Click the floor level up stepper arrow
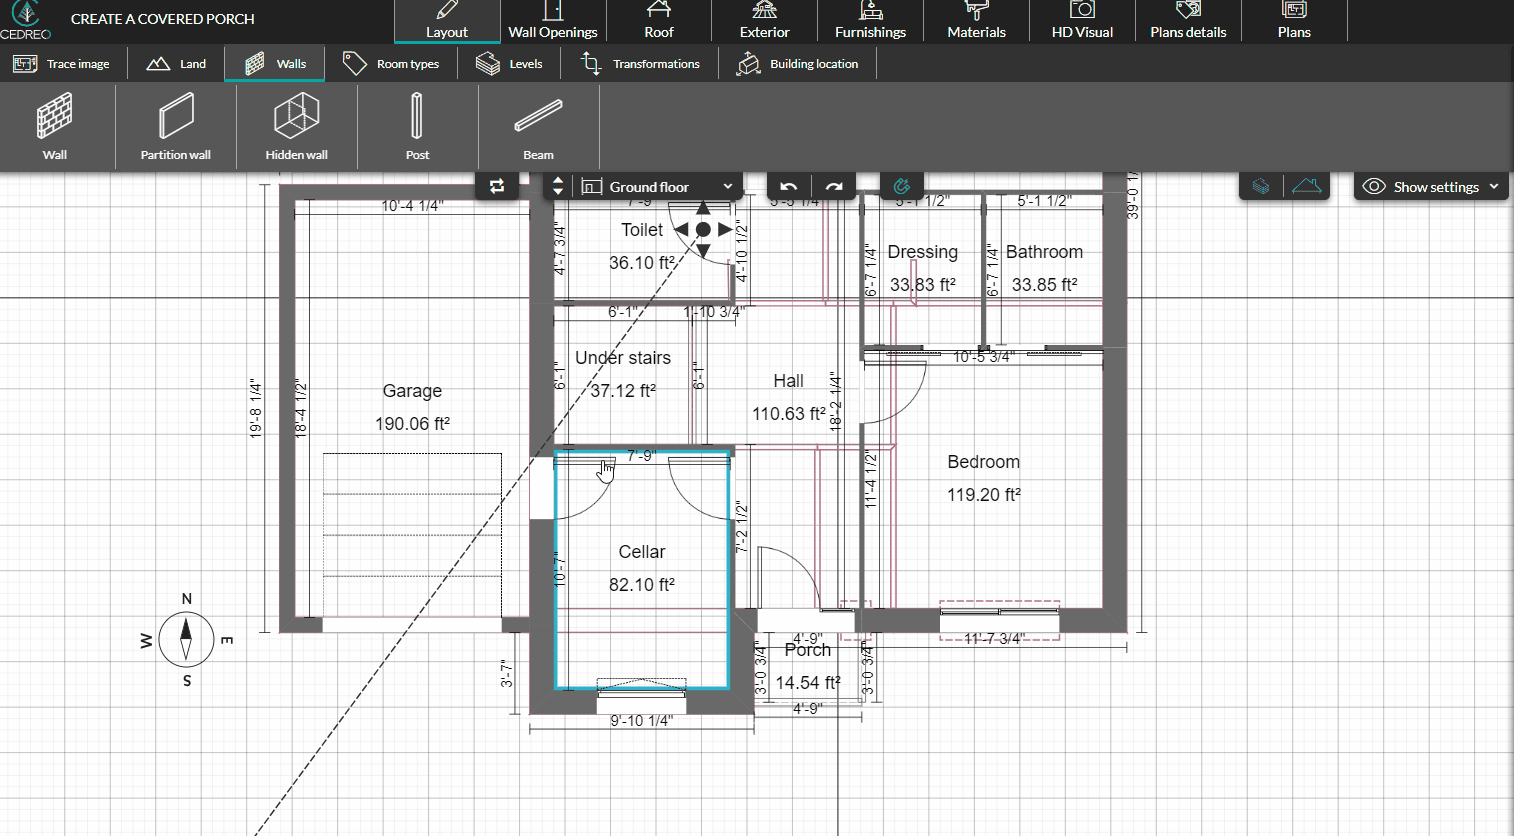 557,181
